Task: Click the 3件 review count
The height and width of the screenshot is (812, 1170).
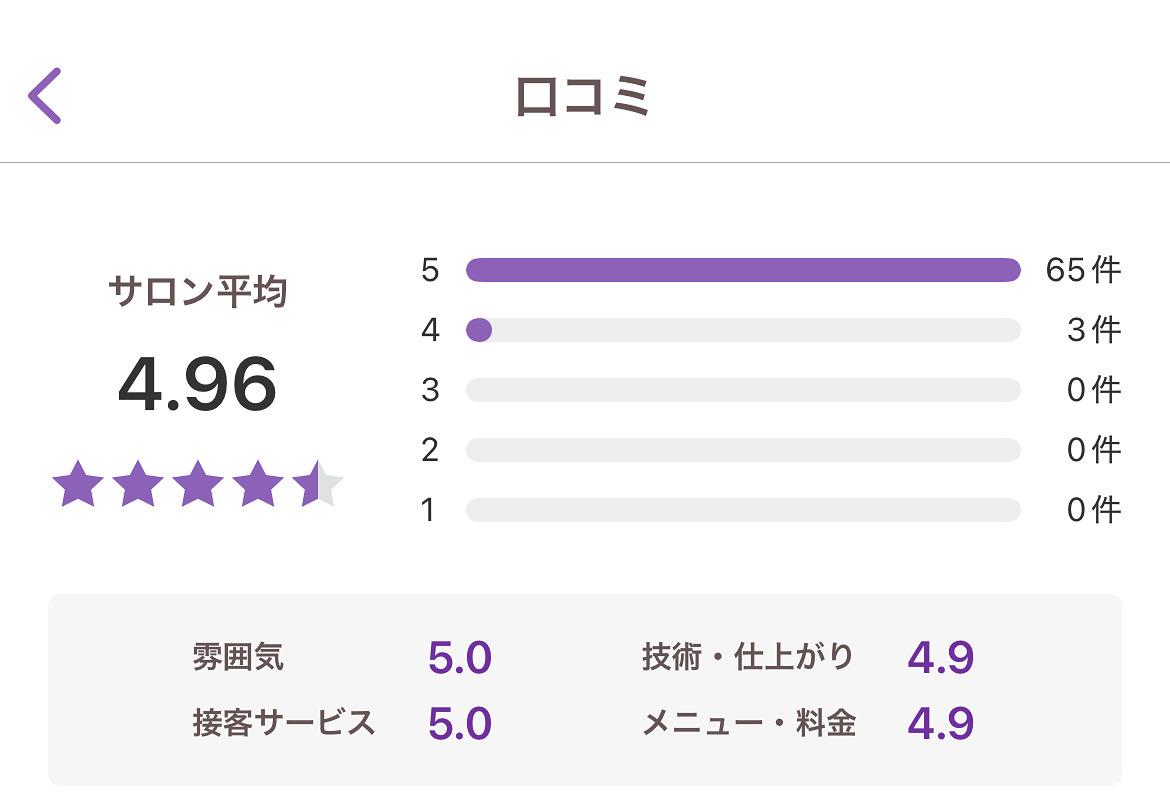Action: [x=1093, y=330]
